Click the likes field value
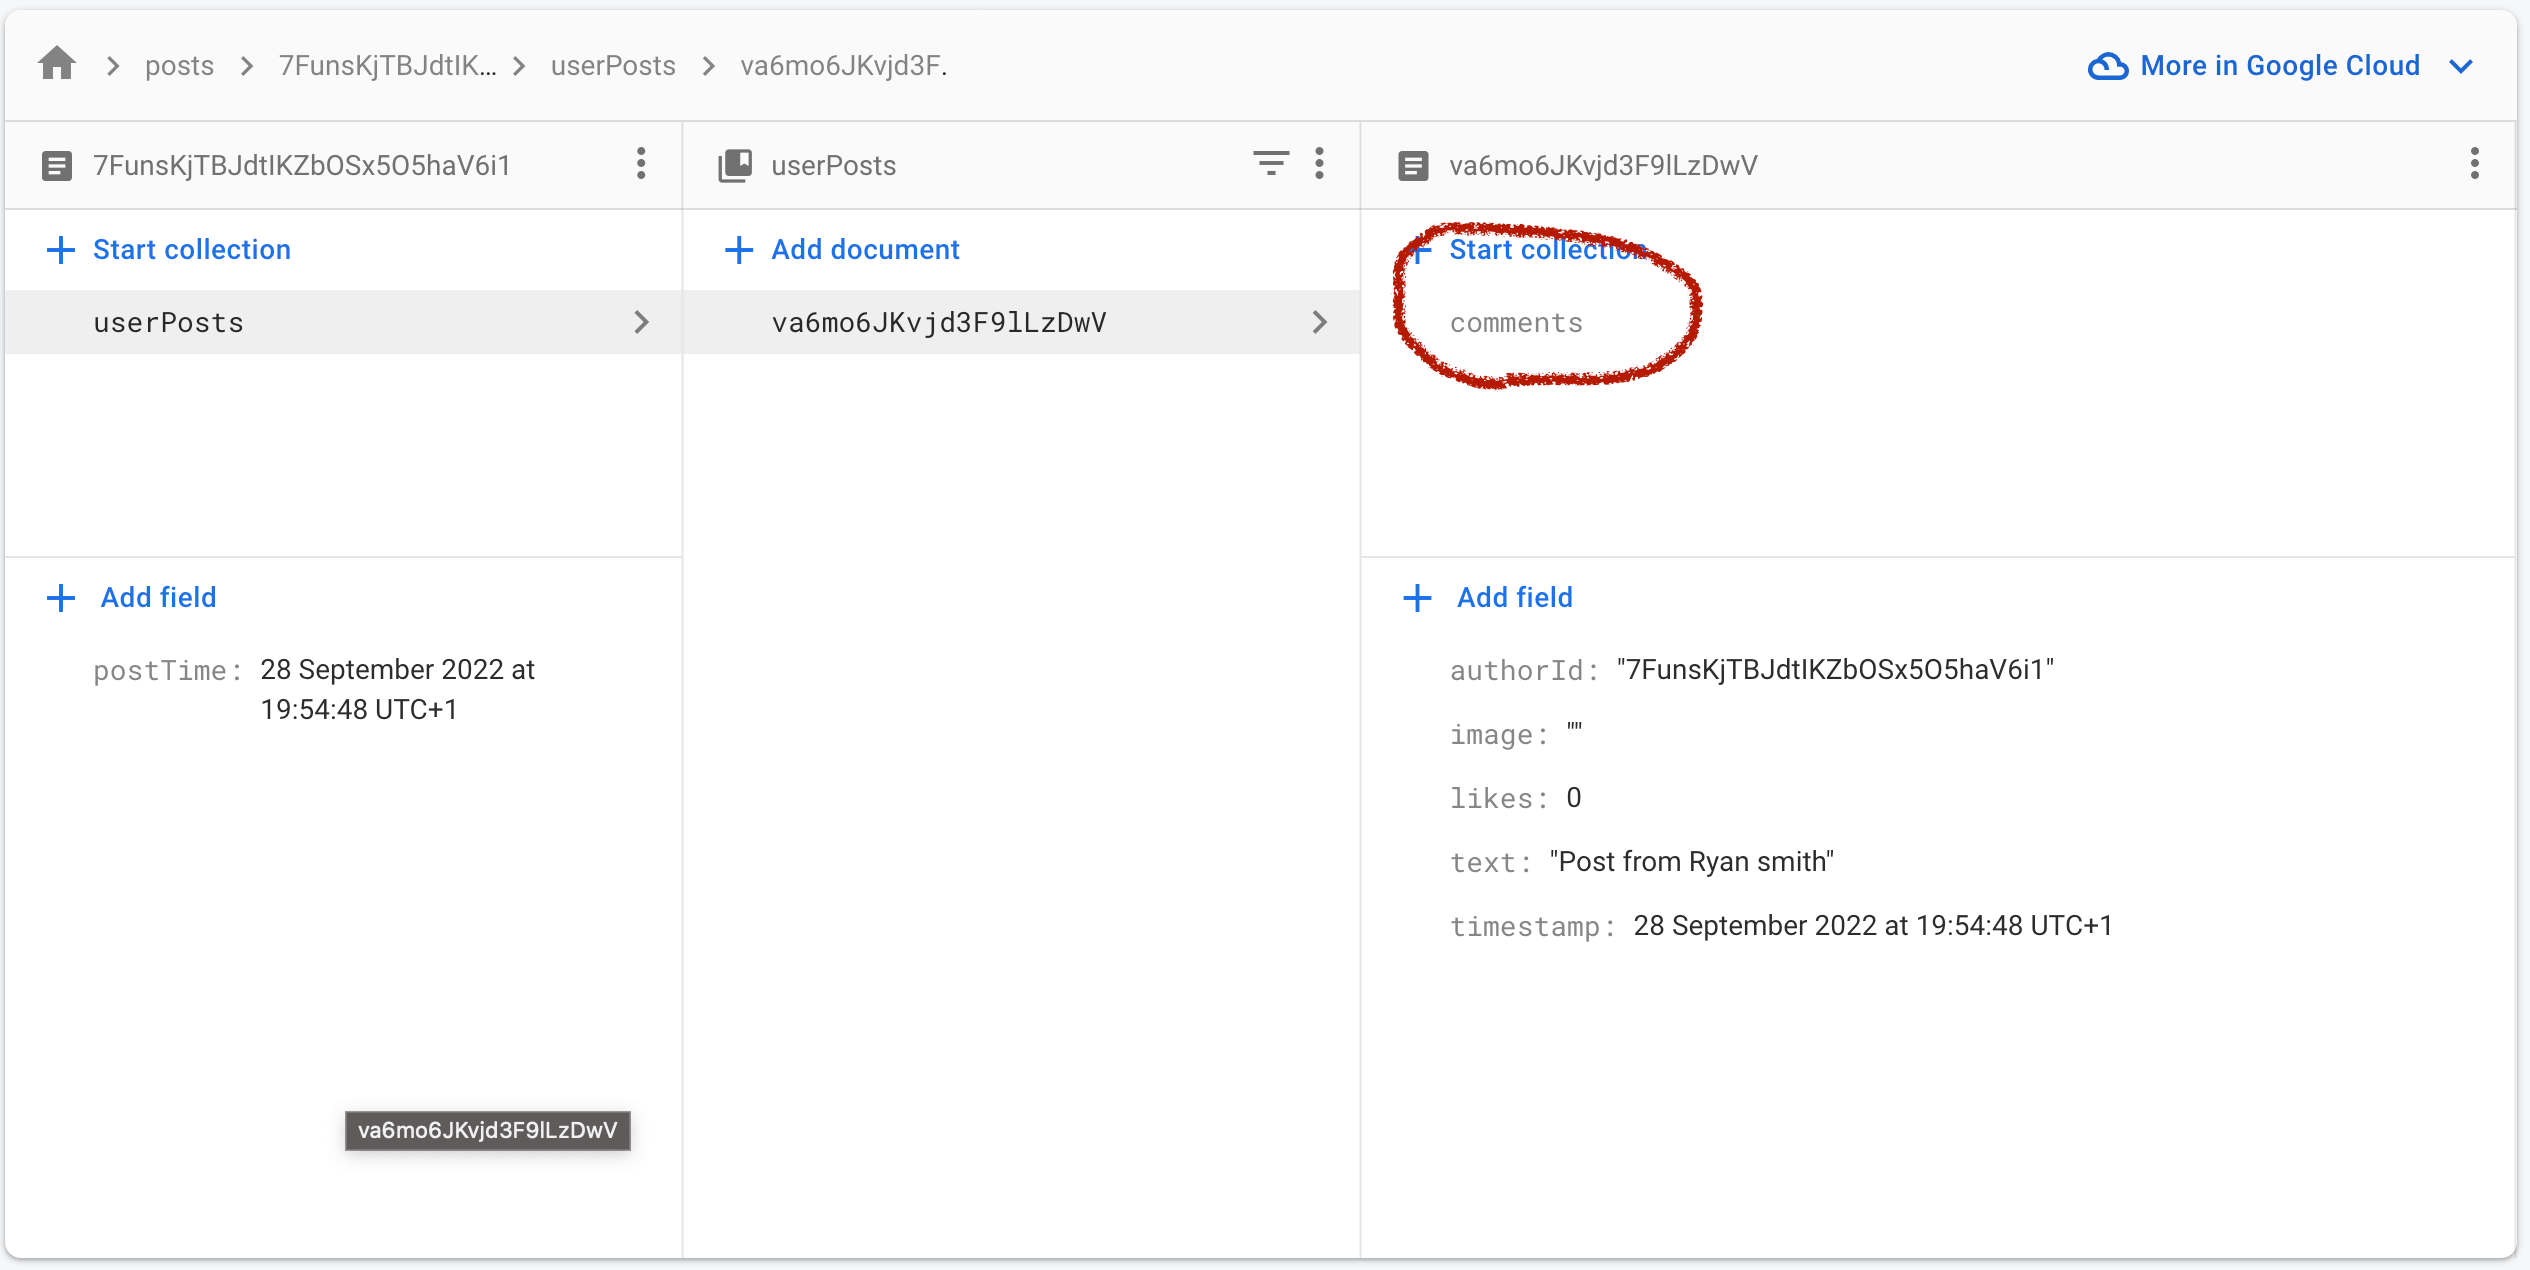Image resolution: width=2530 pixels, height=1270 pixels. [x=1574, y=798]
